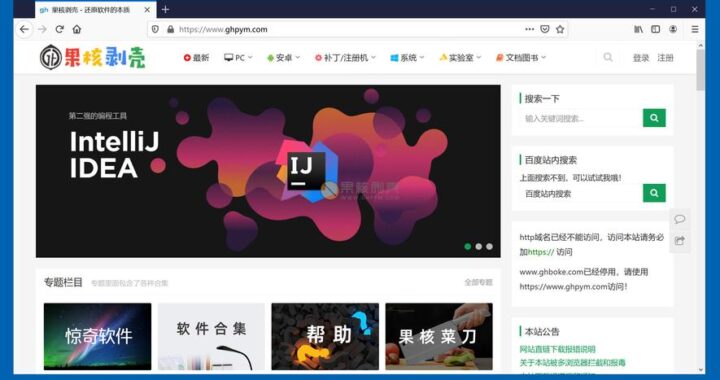Click the 登录 login link
Screen dimensions: 720x380
click(x=641, y=58)
